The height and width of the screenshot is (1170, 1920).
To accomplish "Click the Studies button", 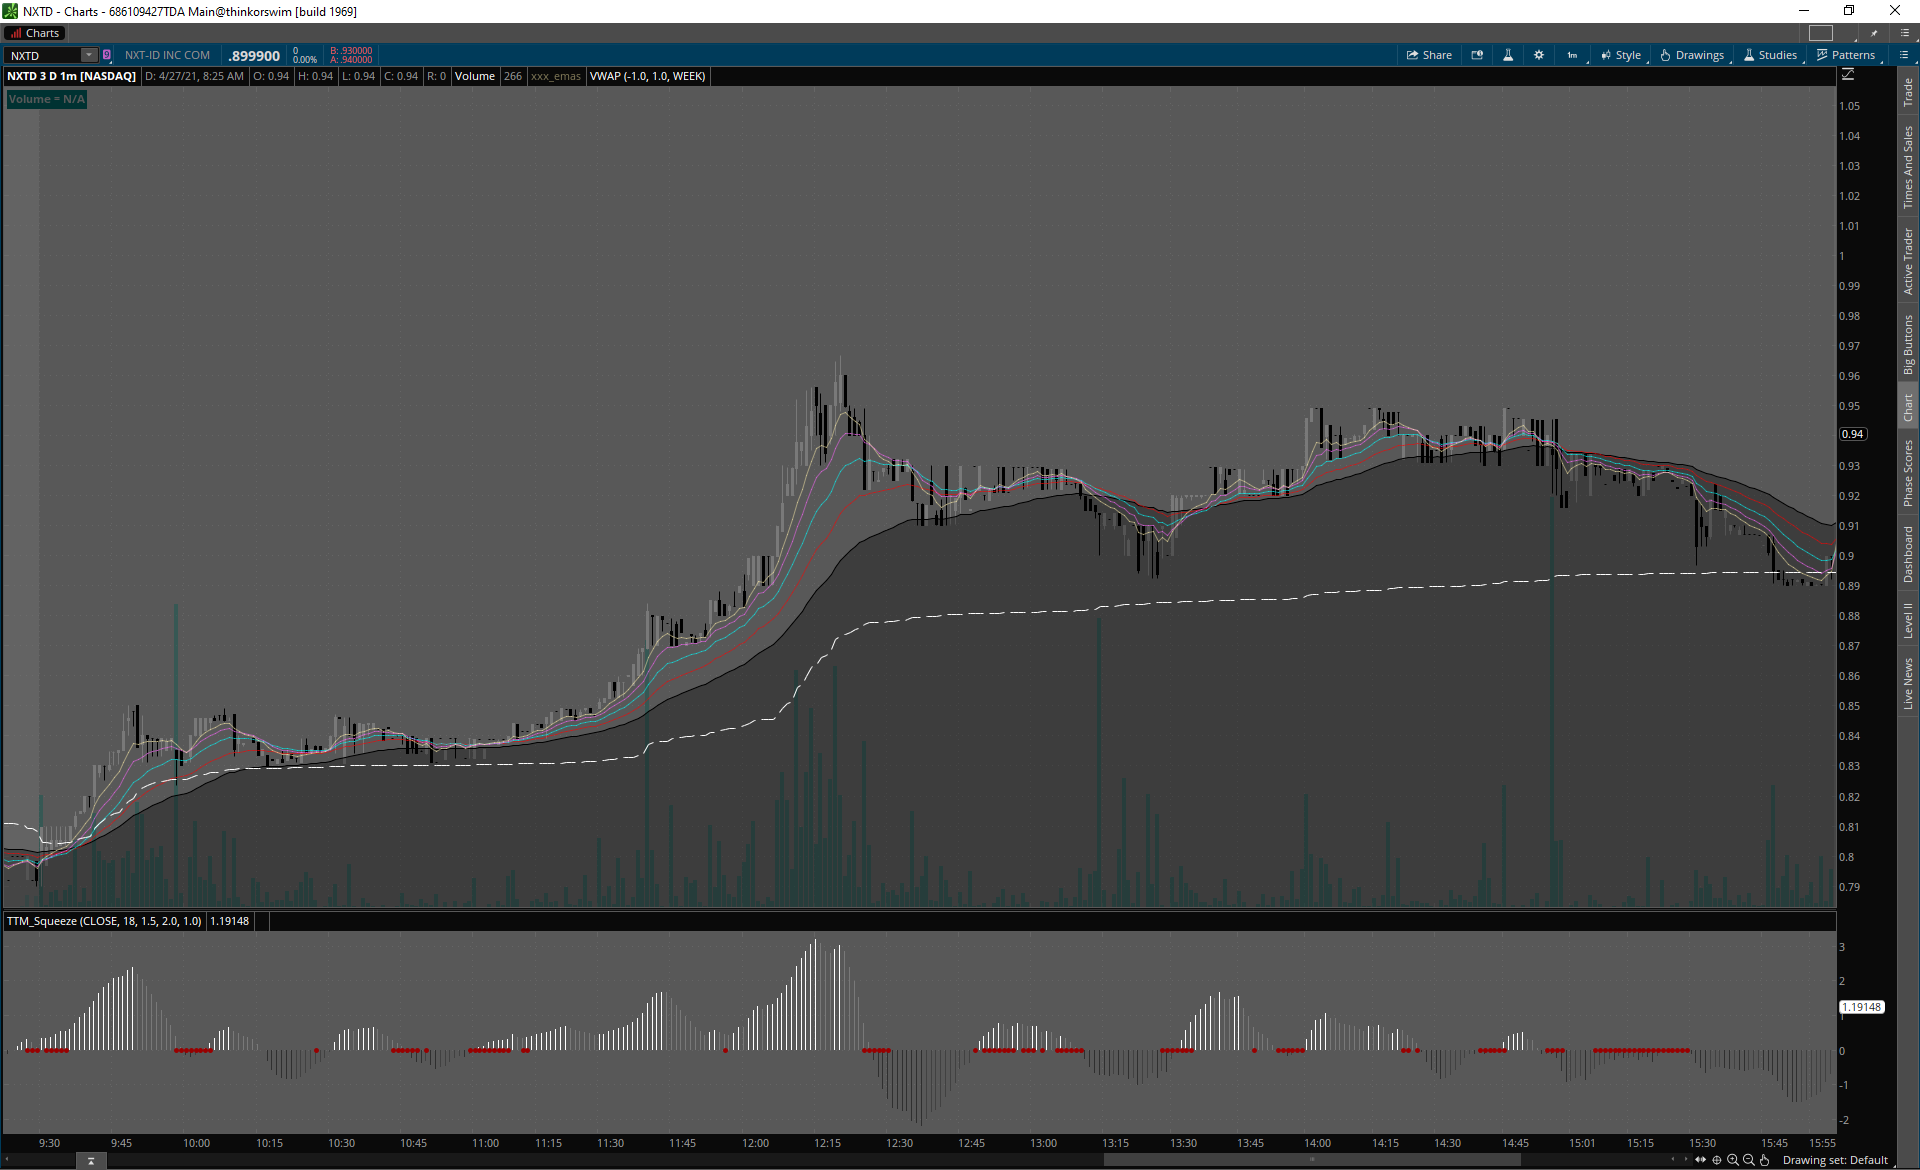I will [x=1771, y=55].
